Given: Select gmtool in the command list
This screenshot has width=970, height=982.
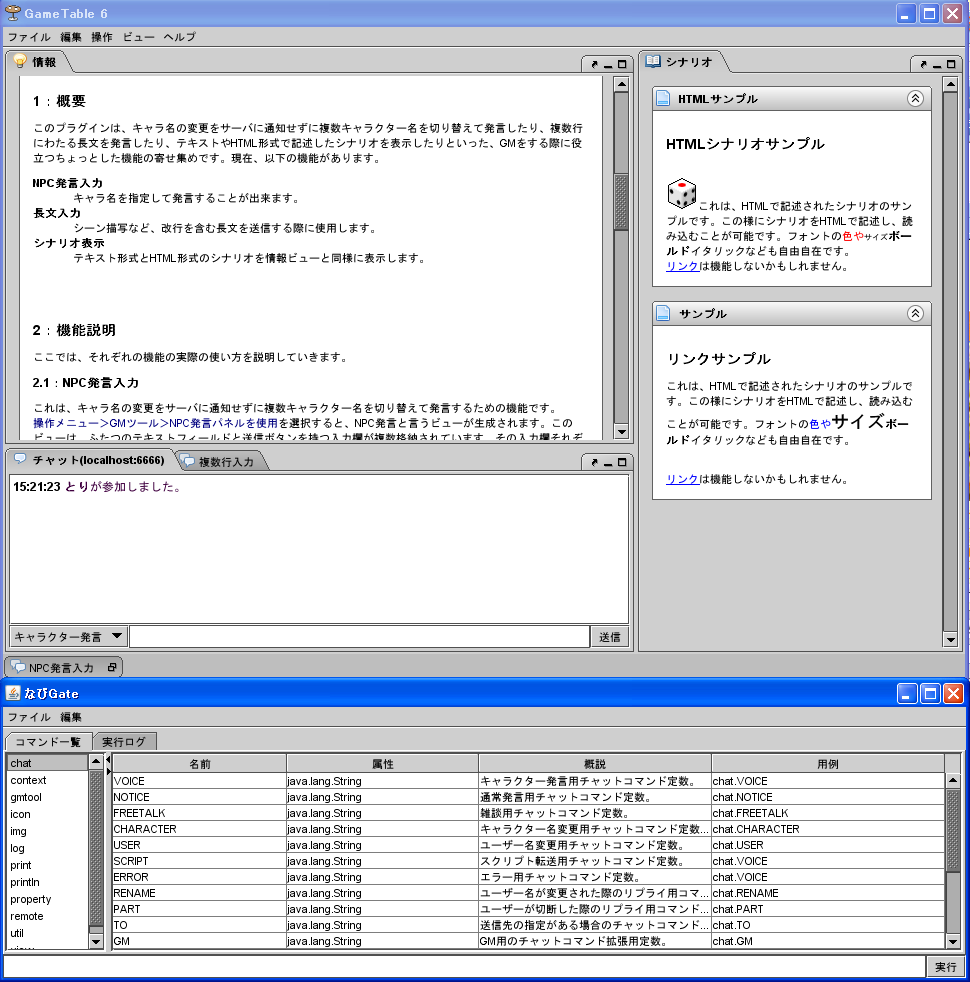Looking at the screenshot, I should coord(48,797).
